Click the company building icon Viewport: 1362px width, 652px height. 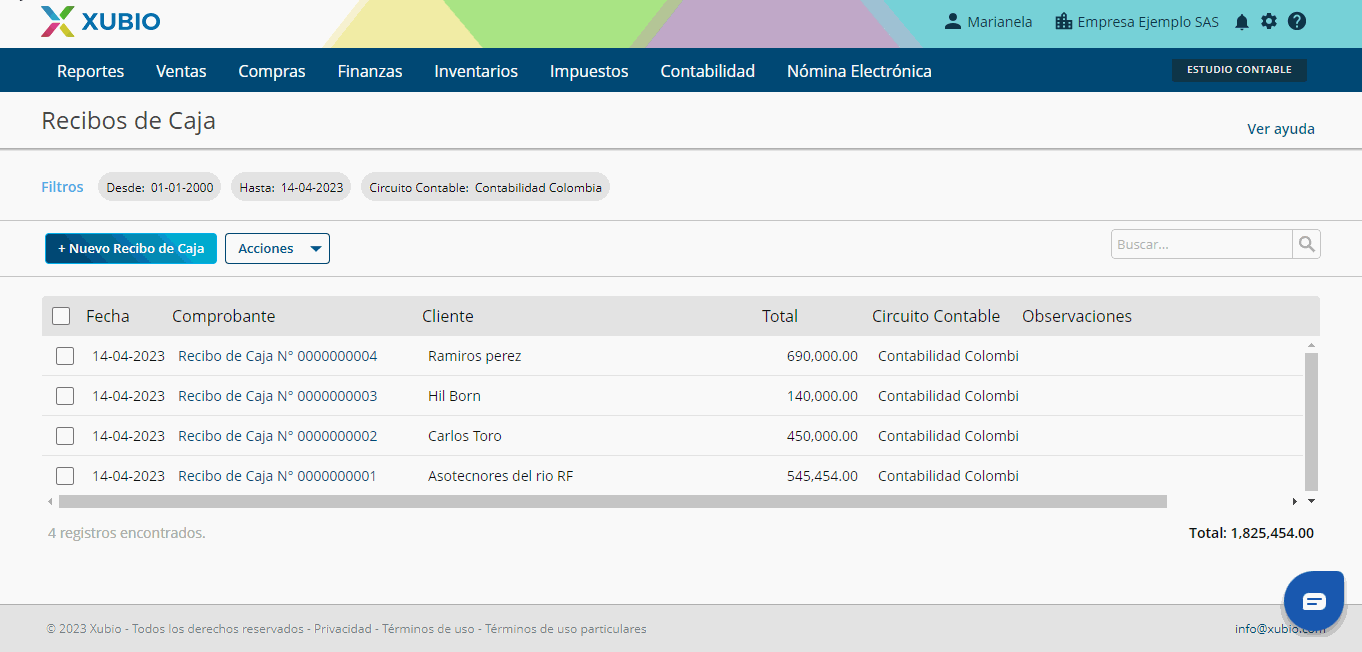coord(1064,21)
